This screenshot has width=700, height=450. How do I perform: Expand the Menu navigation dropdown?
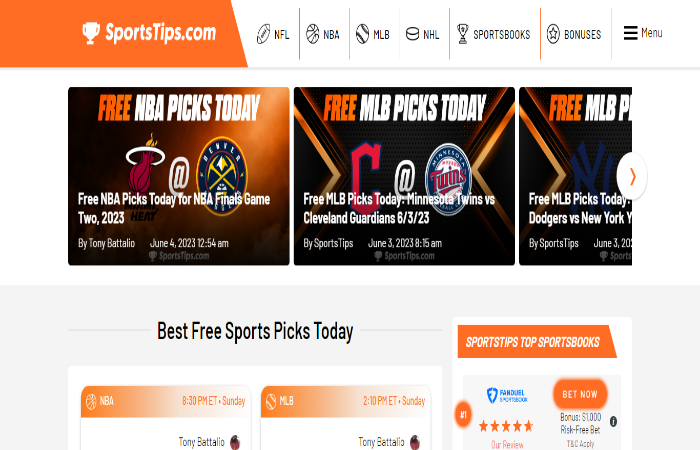pos(643,33)
